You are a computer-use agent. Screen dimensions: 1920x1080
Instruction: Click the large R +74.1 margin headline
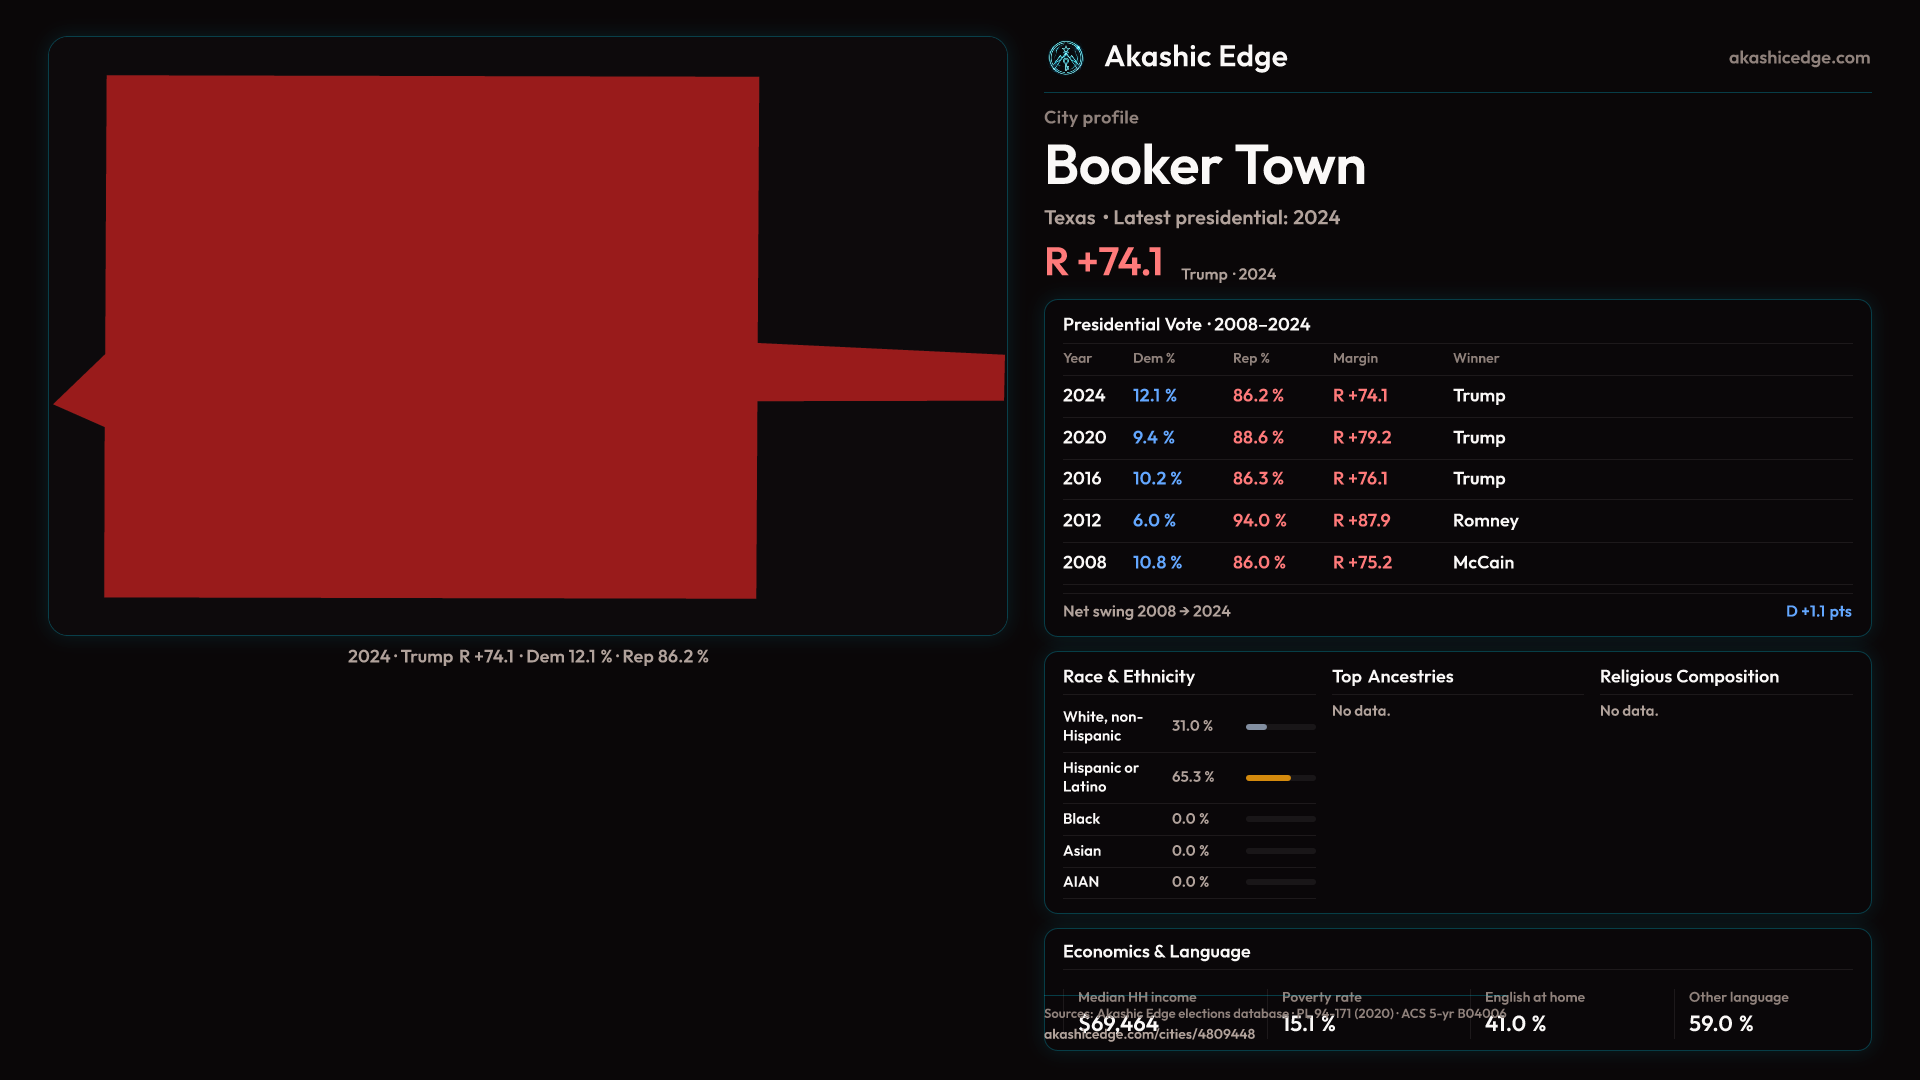coord(1103,263)
